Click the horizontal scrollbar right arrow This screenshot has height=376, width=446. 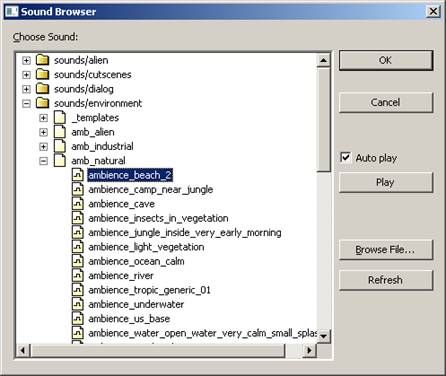309,350
